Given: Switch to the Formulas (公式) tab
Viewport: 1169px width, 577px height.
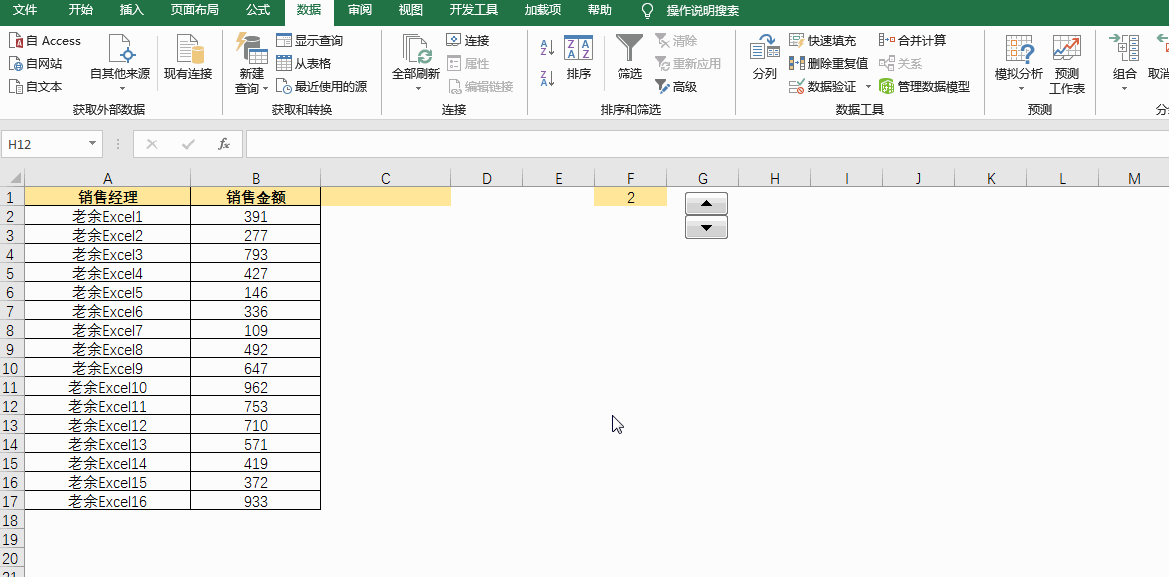Looking at the screenshot, I should pos(258,10).
